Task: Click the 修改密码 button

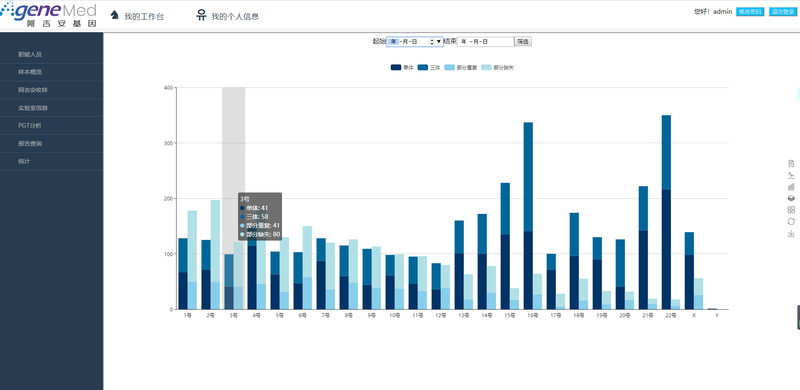Action: point(750,12)
